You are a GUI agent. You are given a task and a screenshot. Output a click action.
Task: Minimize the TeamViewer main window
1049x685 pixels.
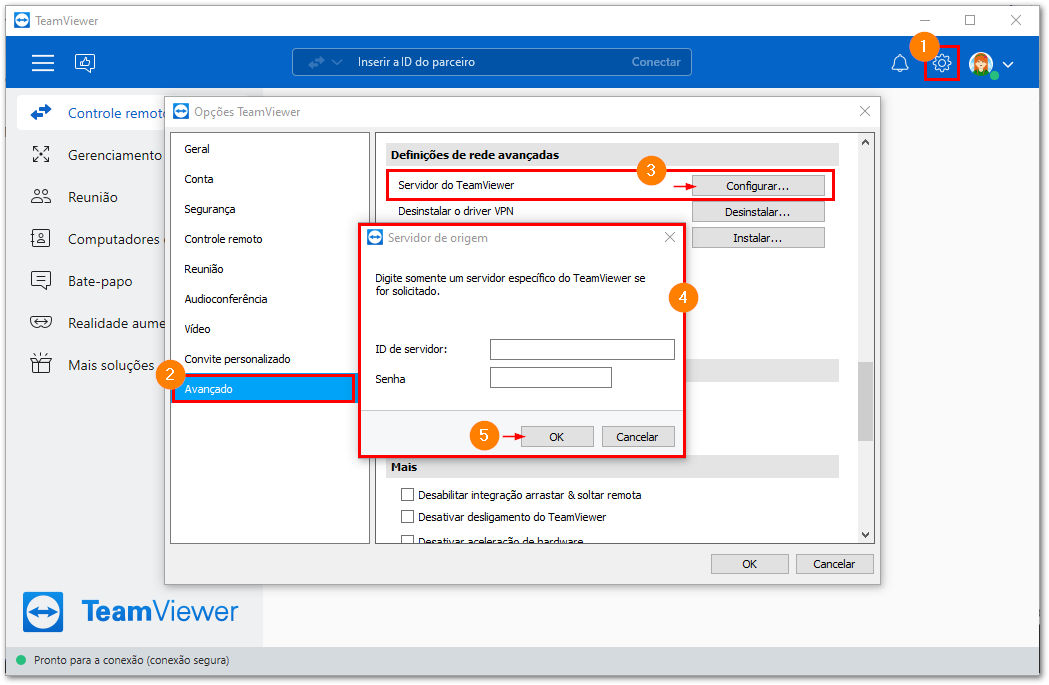pos(925,21)
